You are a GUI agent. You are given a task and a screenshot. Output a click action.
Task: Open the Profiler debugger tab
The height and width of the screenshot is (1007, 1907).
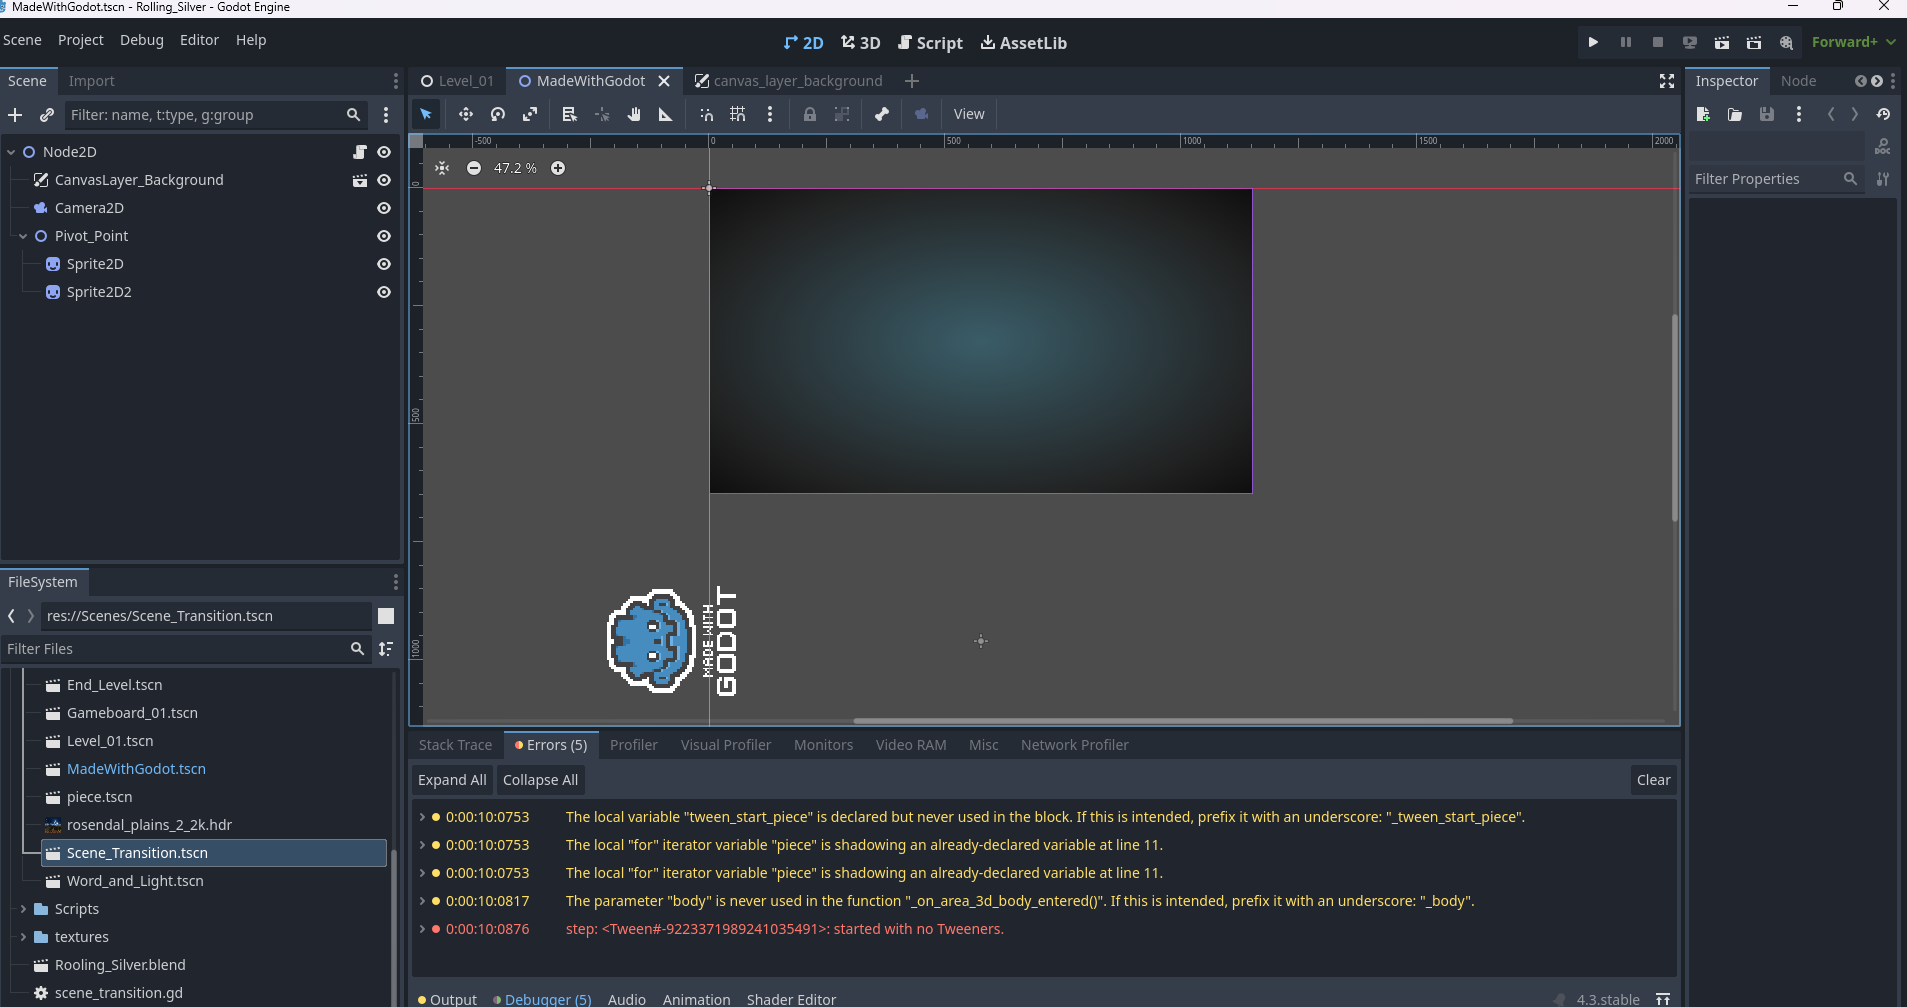(634, 745)
